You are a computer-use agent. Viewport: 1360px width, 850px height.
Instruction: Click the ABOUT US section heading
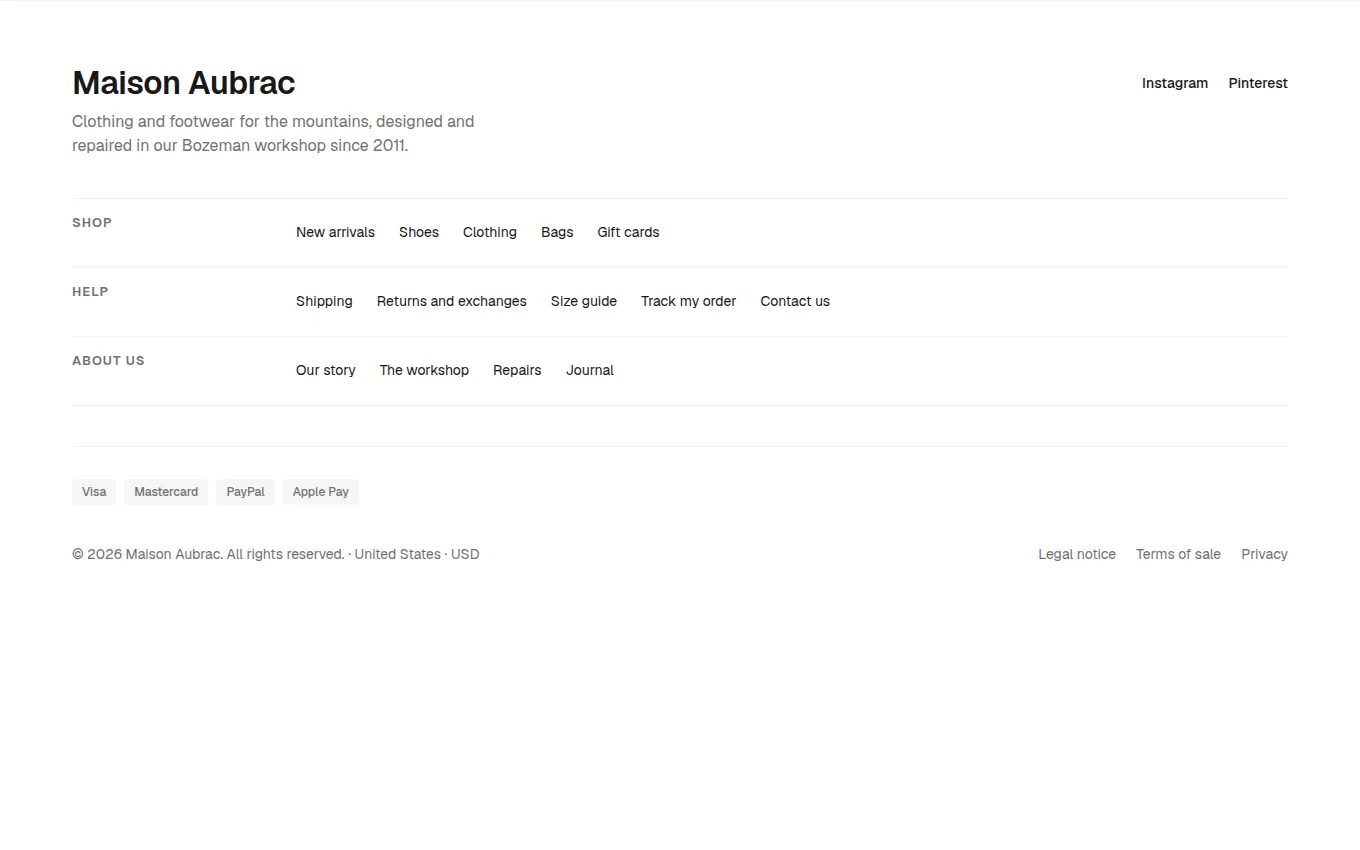(x=108, y=361)
